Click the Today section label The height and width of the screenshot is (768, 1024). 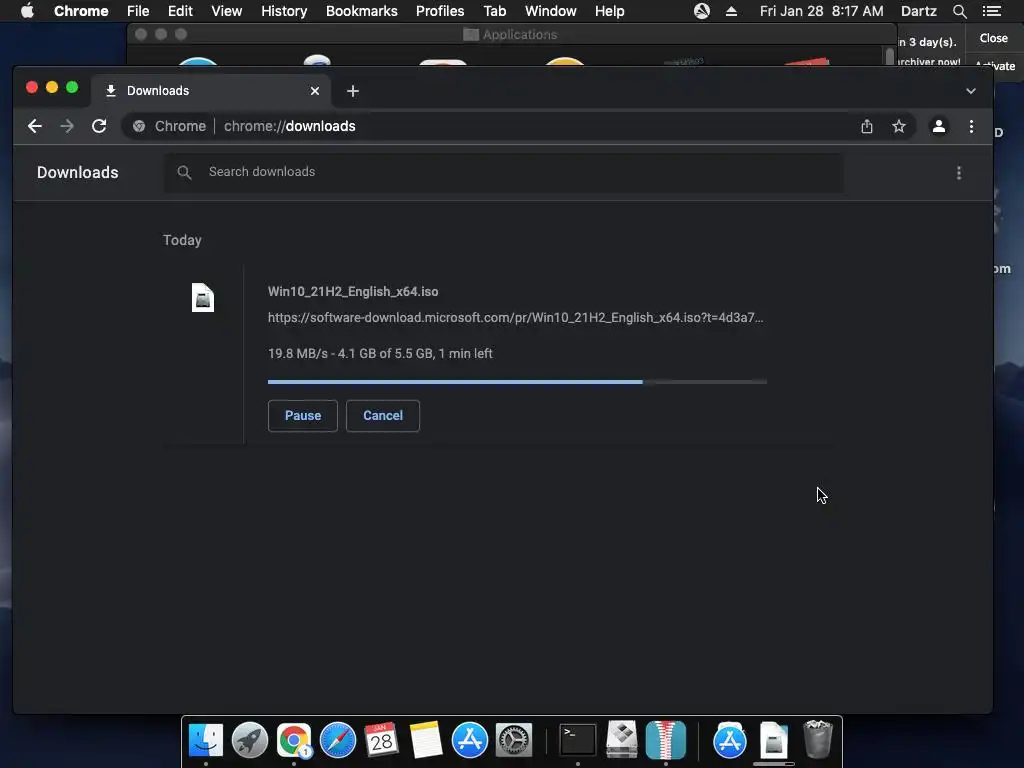(182, 240)
